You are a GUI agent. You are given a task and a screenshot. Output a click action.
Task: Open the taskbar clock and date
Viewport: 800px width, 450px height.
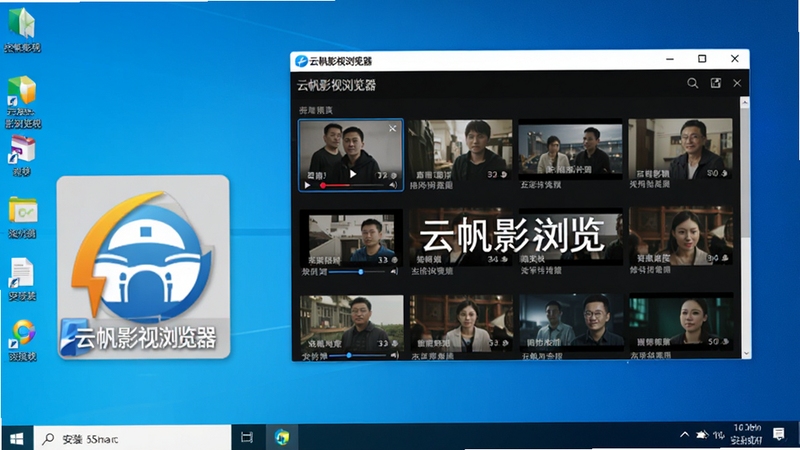click(x=747, y=434)
